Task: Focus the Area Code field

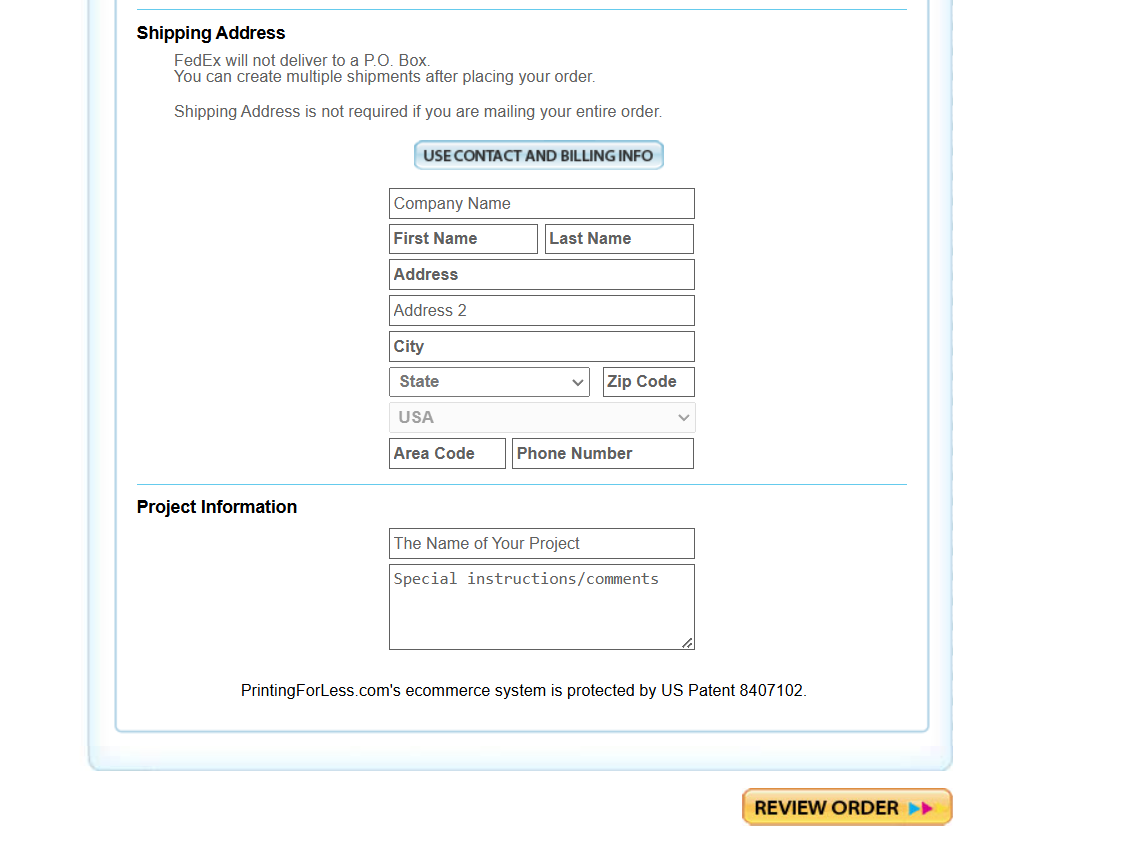Action: click(447, 453)
